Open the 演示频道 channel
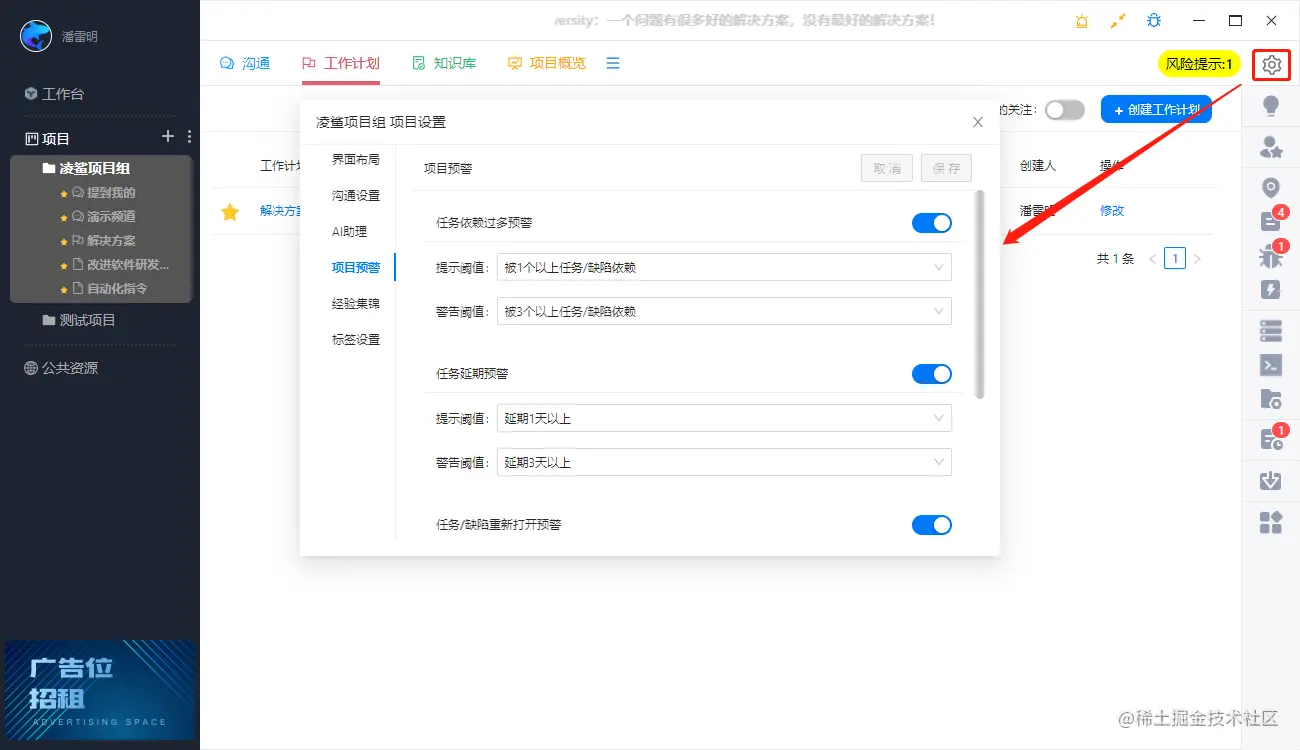Viewport: 1300px width, 750px height. tap(103, 216)
